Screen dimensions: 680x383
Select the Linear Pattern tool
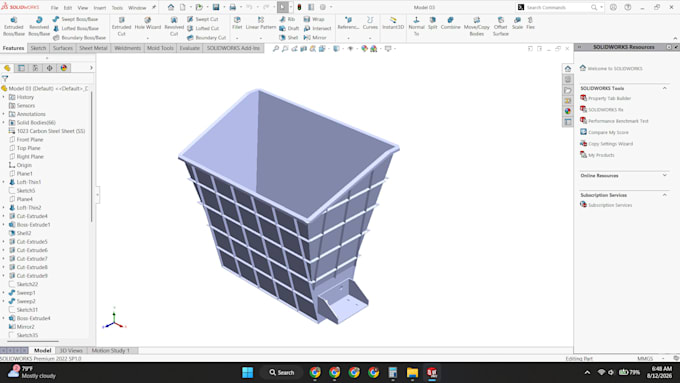click(261, 23)
